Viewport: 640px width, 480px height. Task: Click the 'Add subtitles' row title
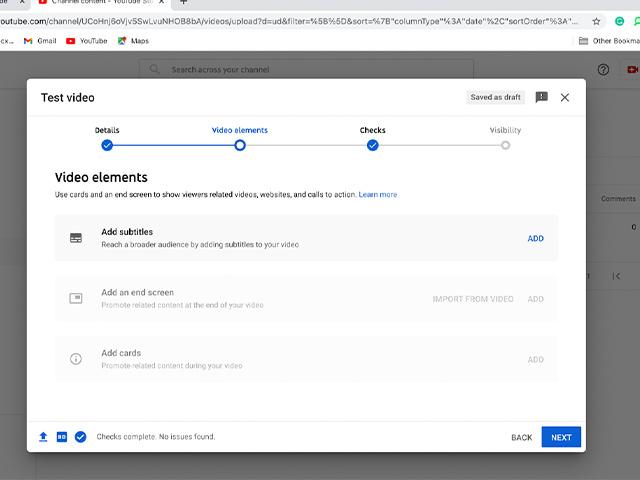127,232
